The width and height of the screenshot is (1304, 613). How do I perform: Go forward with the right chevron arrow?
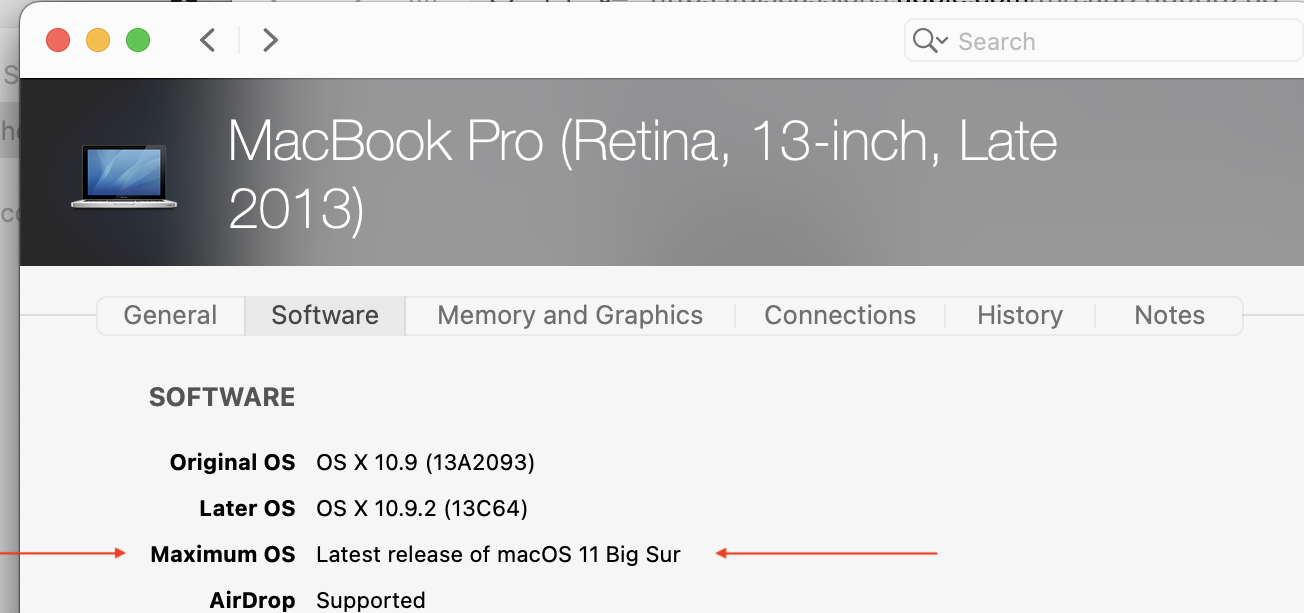click(270, 41)
